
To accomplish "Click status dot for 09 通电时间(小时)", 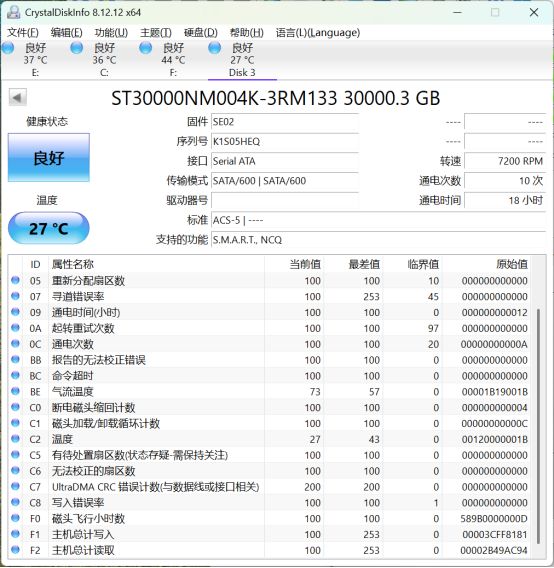I will (x=15, y=312).
